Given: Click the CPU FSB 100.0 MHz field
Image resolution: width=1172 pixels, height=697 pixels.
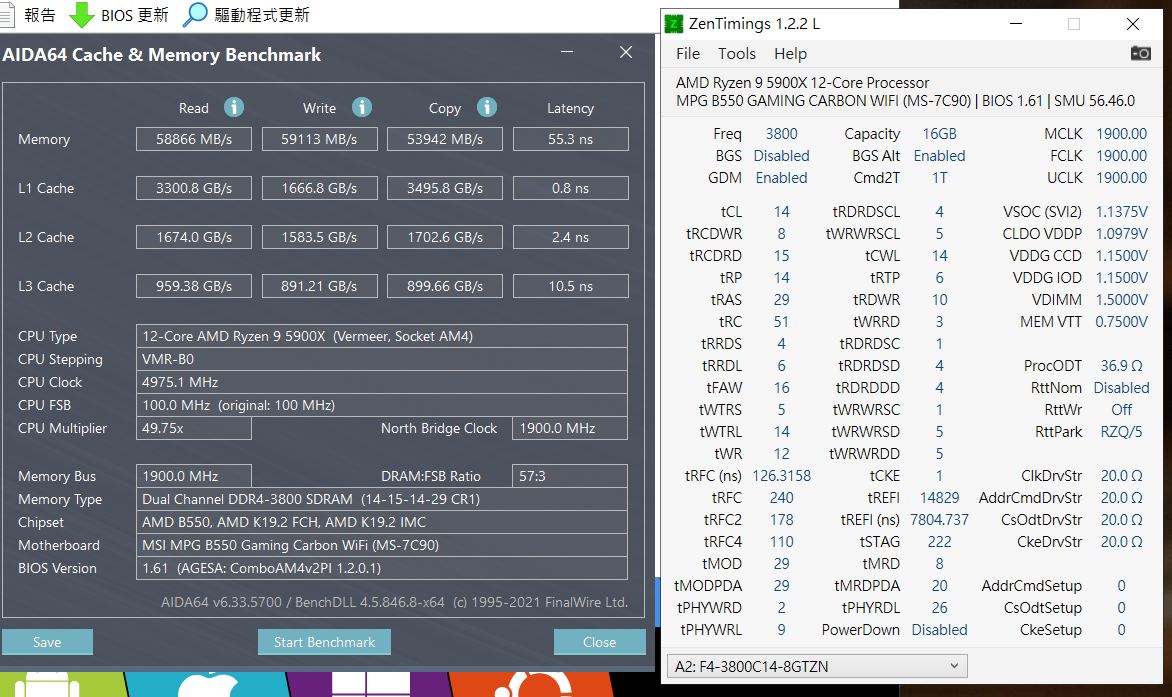Looking at the screenshot, I should [x=381, y=406].
